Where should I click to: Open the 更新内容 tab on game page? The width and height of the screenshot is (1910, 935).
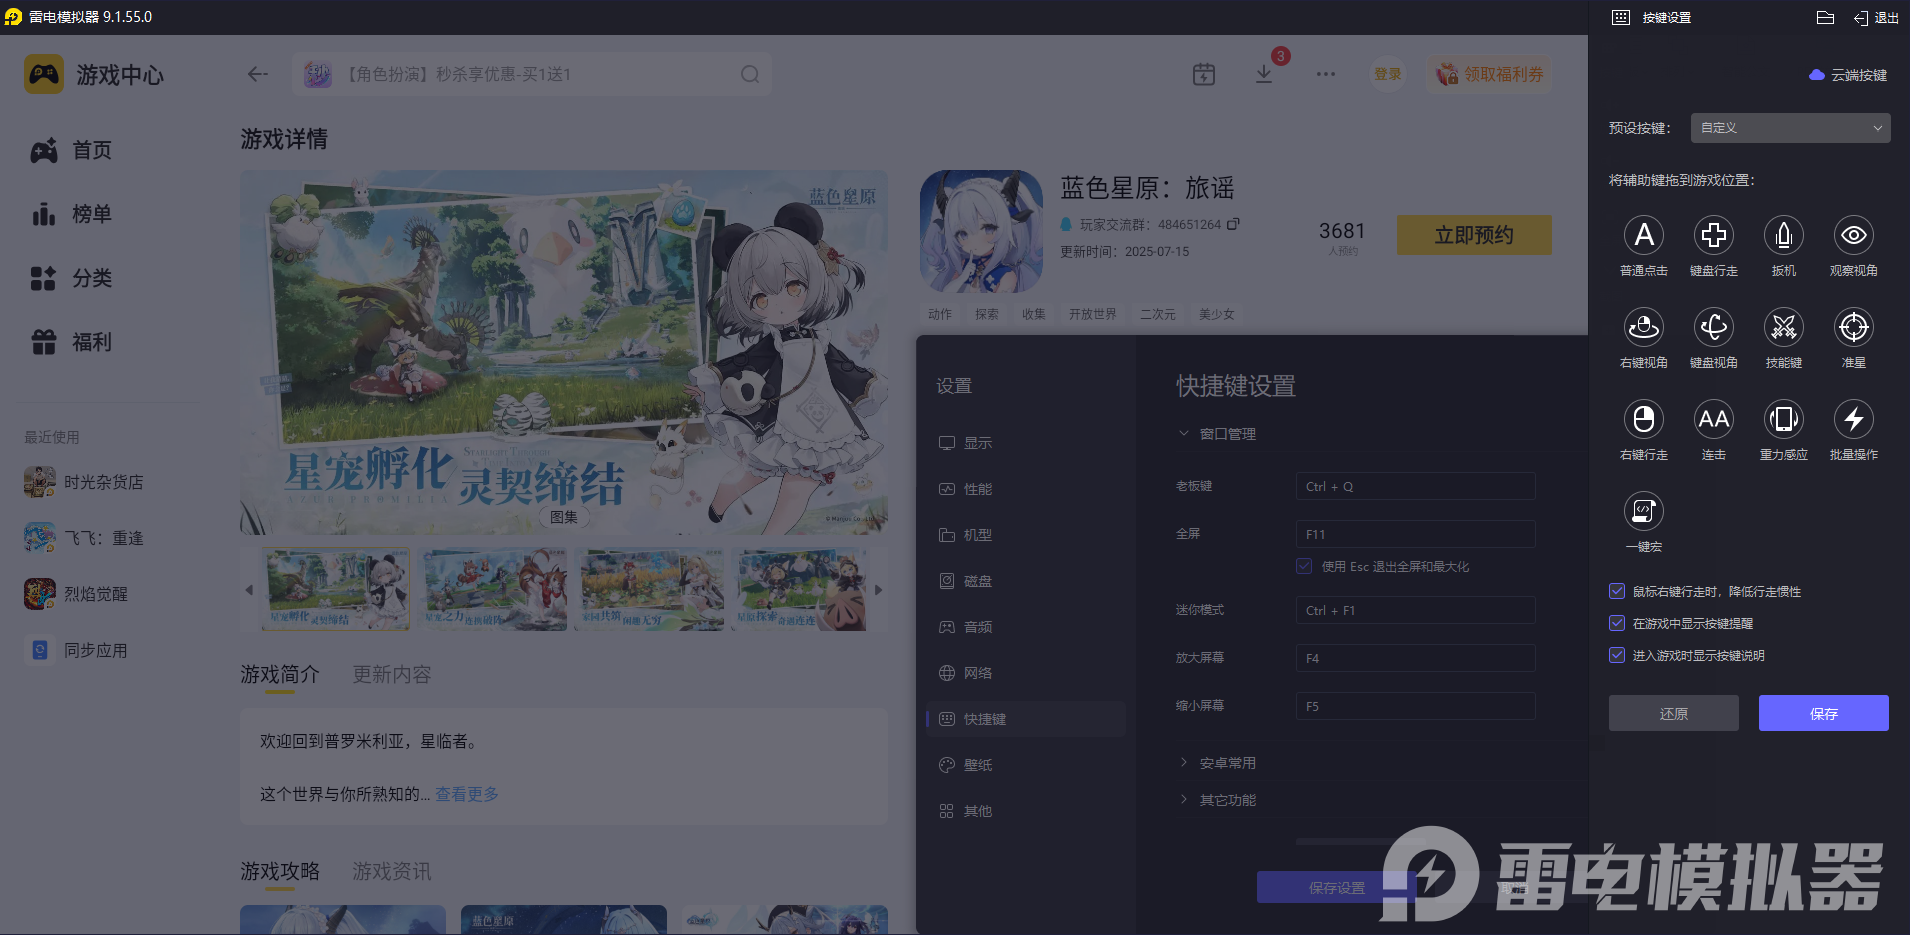[x=391, y=674]
